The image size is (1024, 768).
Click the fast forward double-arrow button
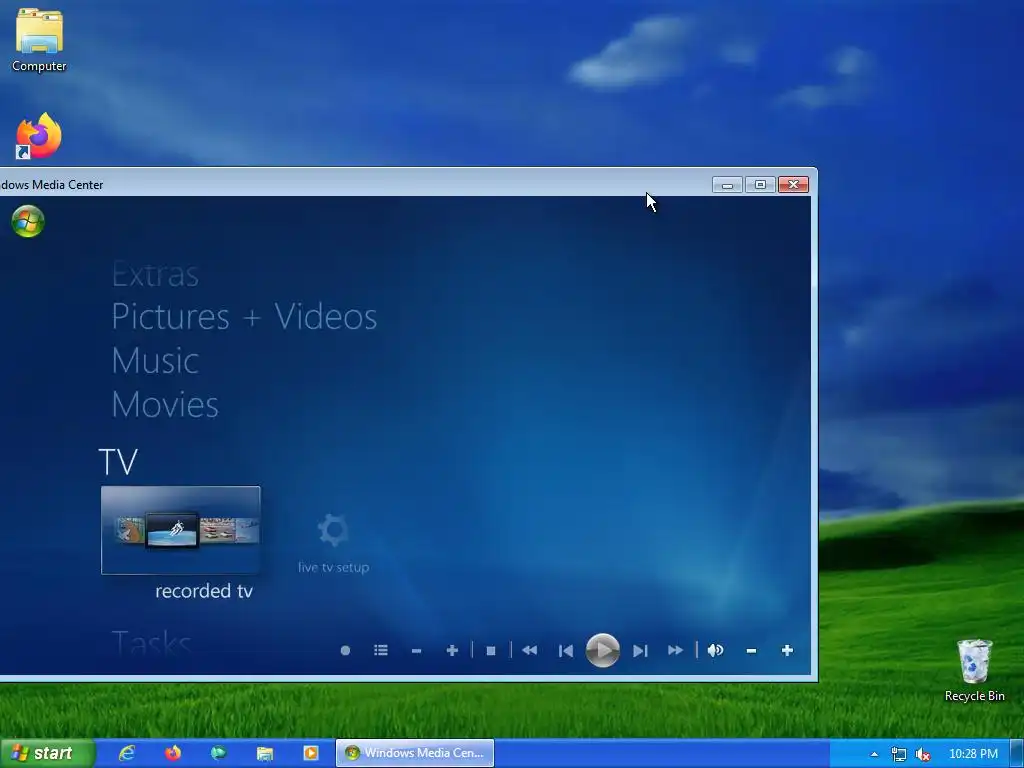[x=675, y=650]
